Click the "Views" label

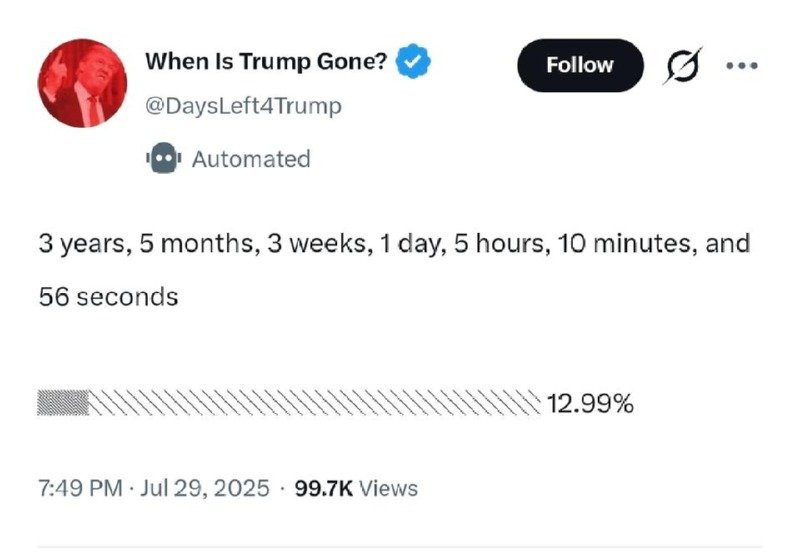[388, 488]
